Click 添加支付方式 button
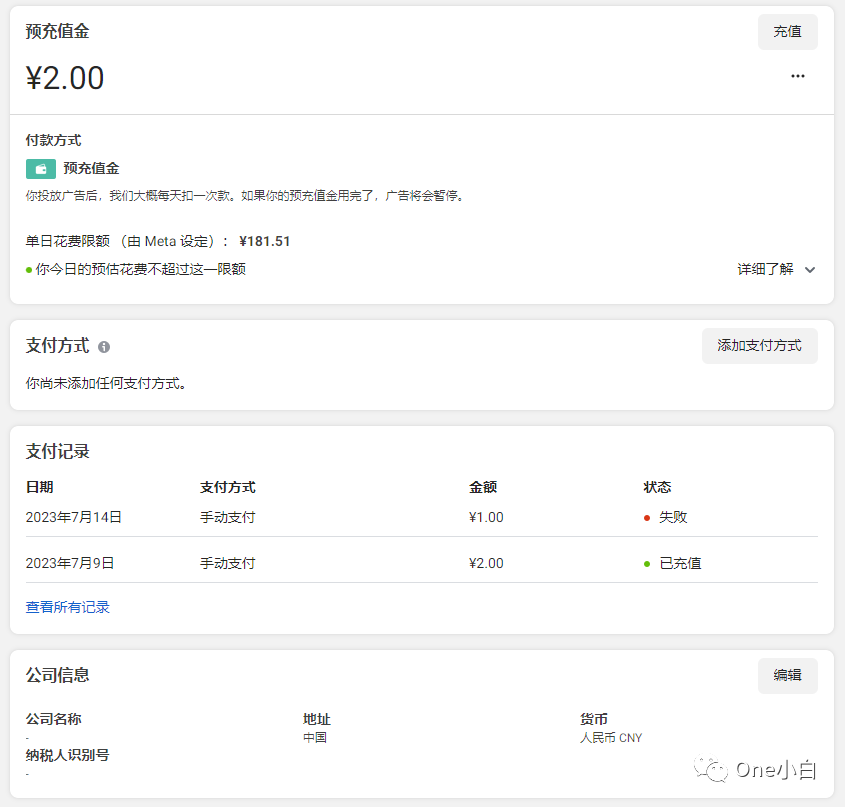Viewport: 845px width, 807px height. (759, 346)
